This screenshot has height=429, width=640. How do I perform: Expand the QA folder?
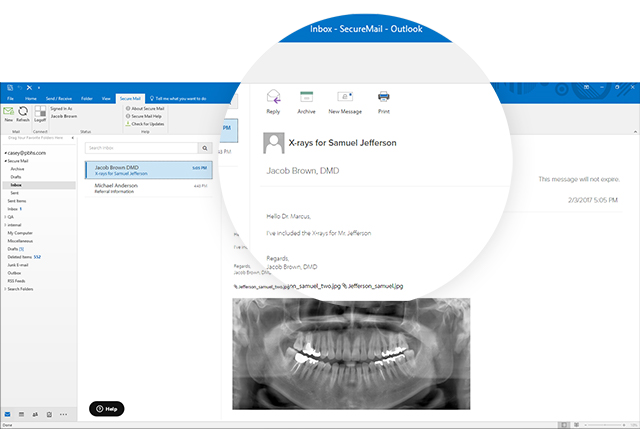point(5,217)
